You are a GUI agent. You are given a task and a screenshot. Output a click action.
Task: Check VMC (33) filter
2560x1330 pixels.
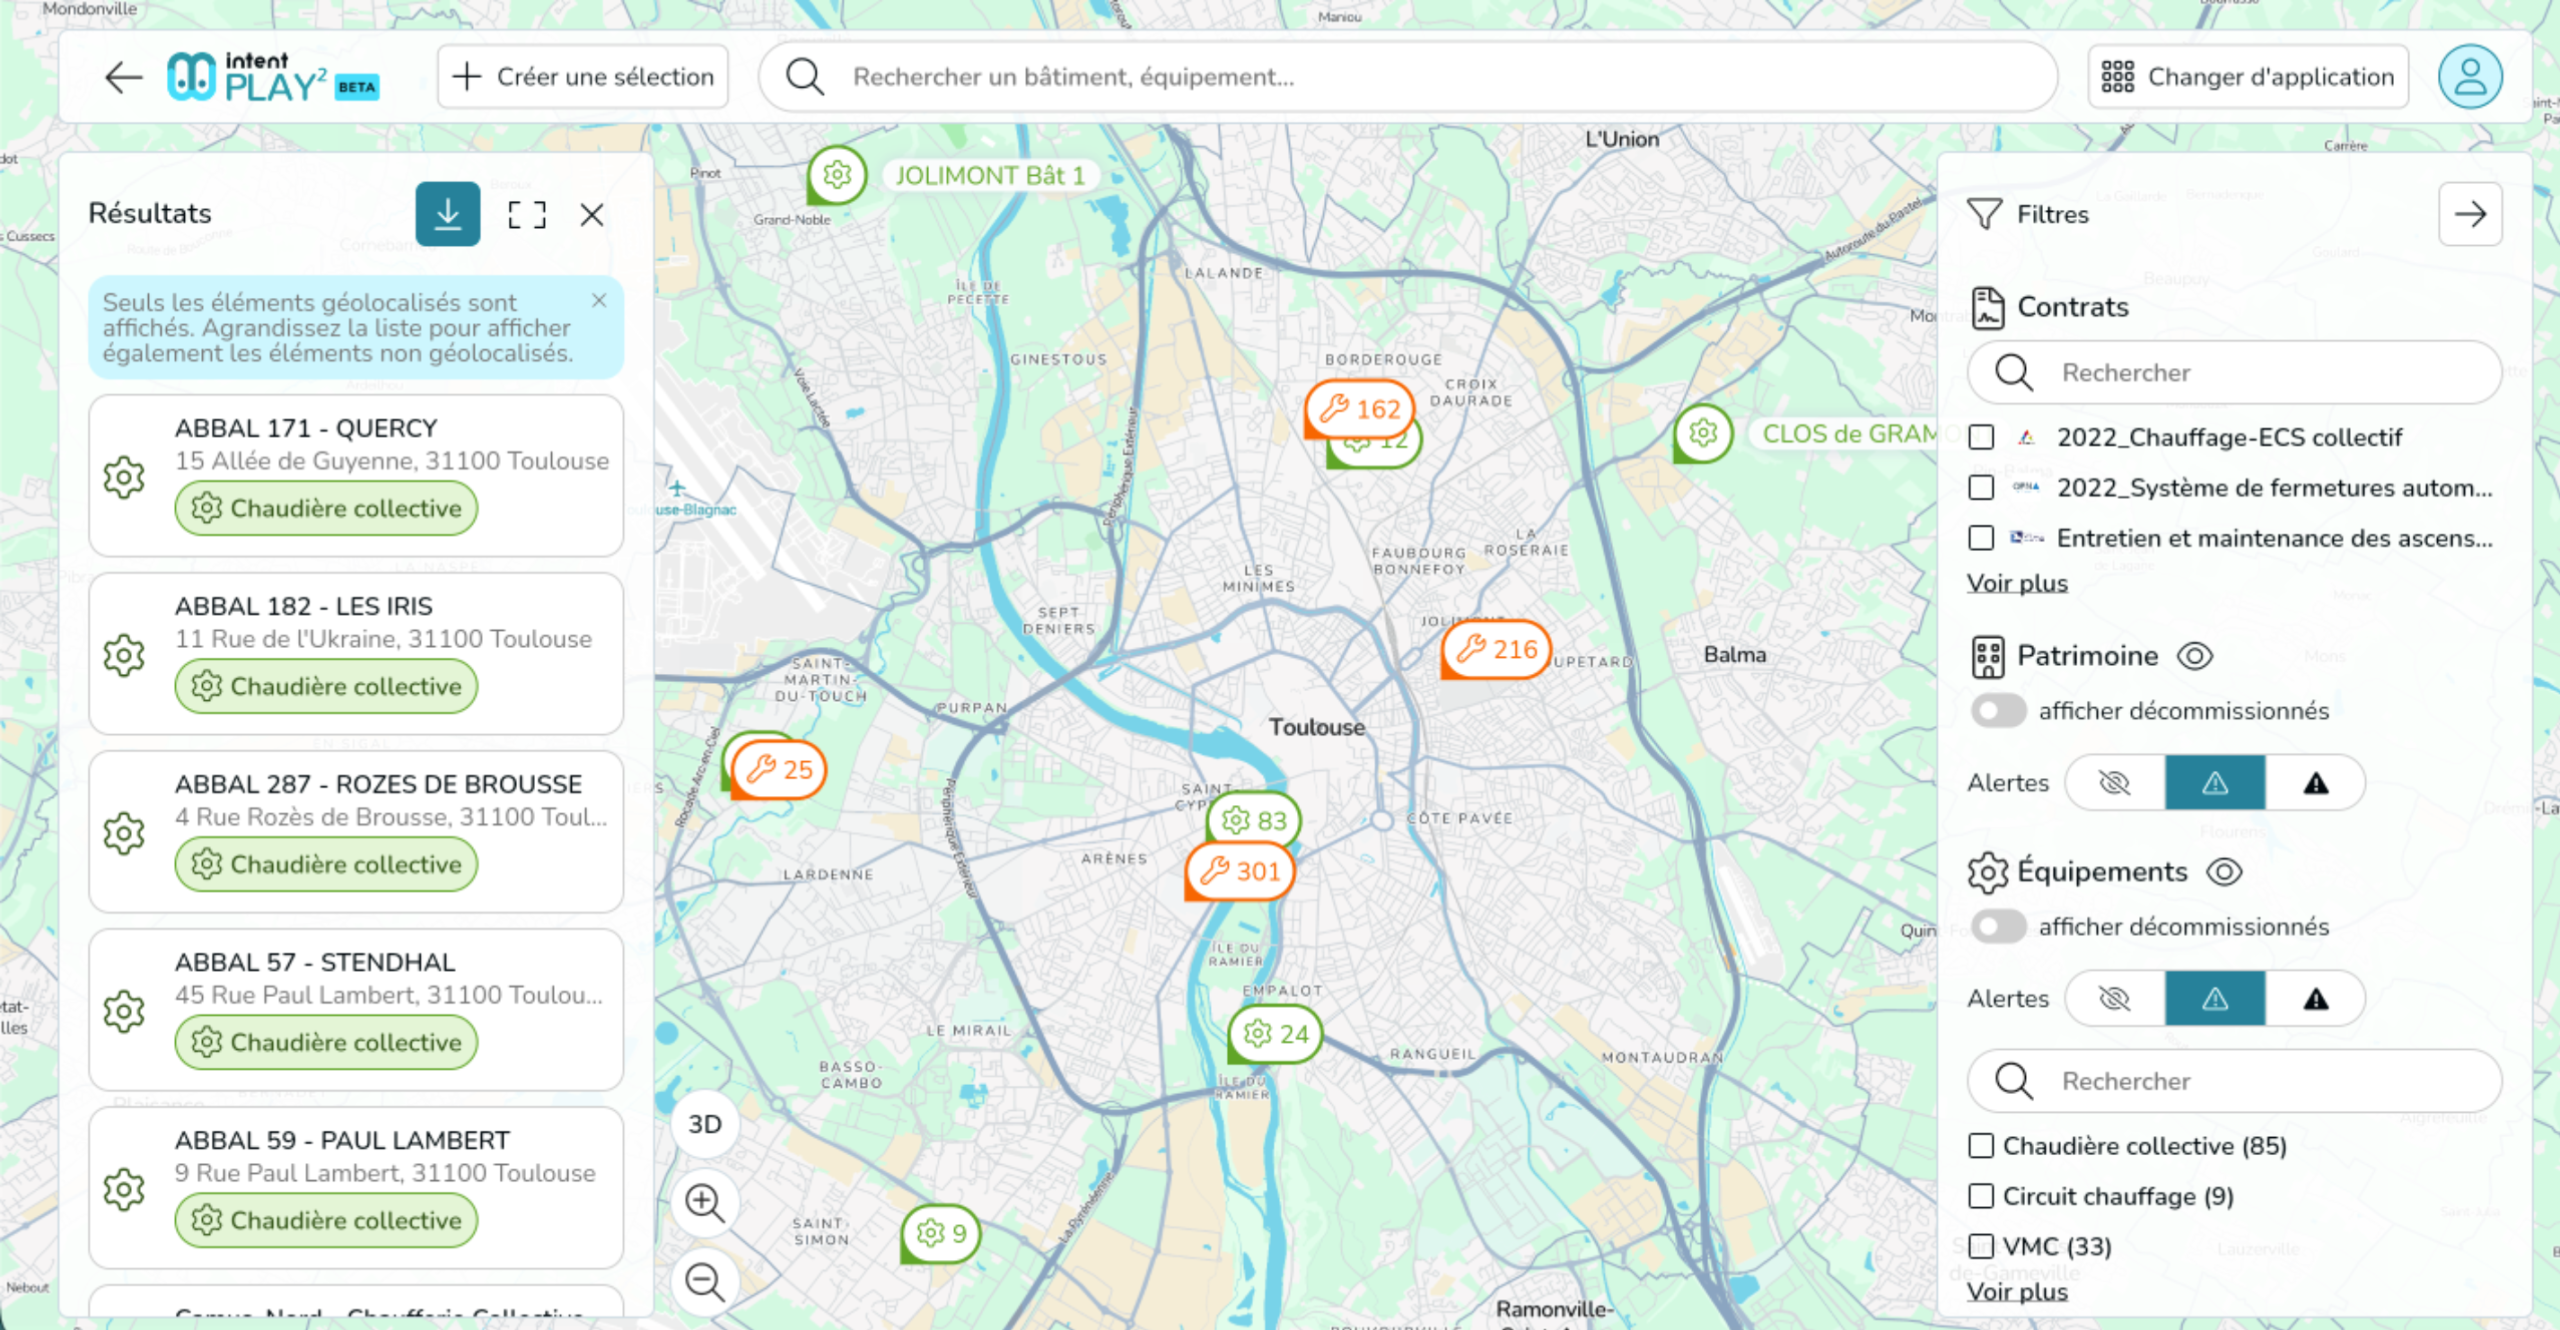tap(1980, 1246)
